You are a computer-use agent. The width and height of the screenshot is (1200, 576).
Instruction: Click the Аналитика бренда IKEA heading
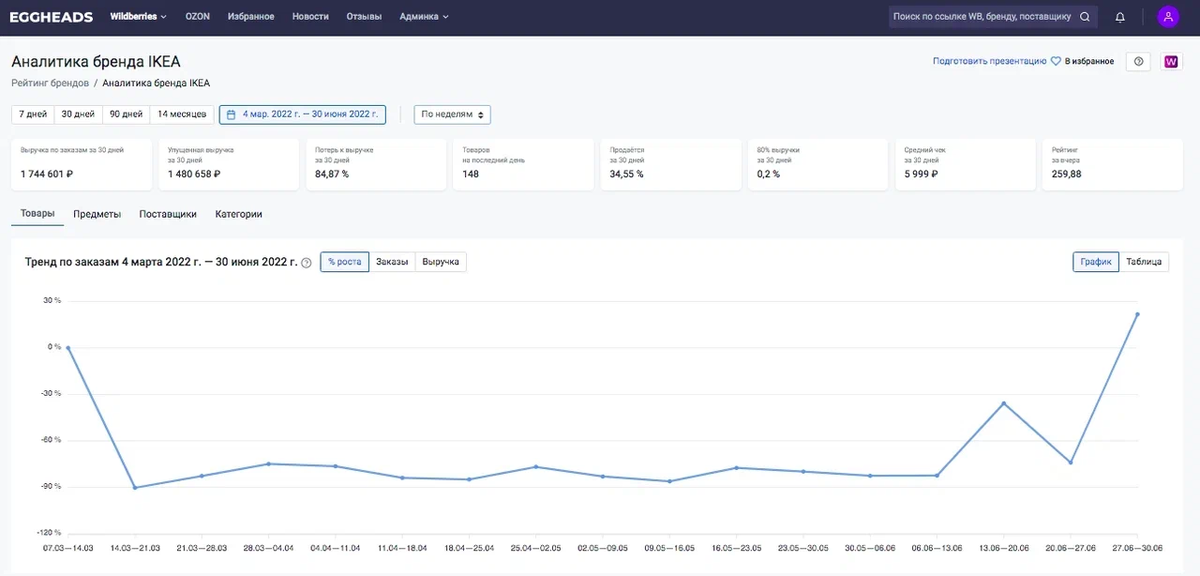click(96, 61)
